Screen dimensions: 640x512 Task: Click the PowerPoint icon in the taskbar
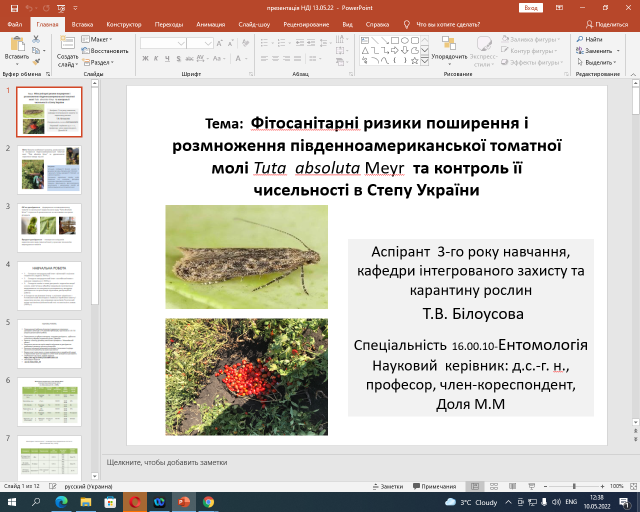[x=183, y=501]
